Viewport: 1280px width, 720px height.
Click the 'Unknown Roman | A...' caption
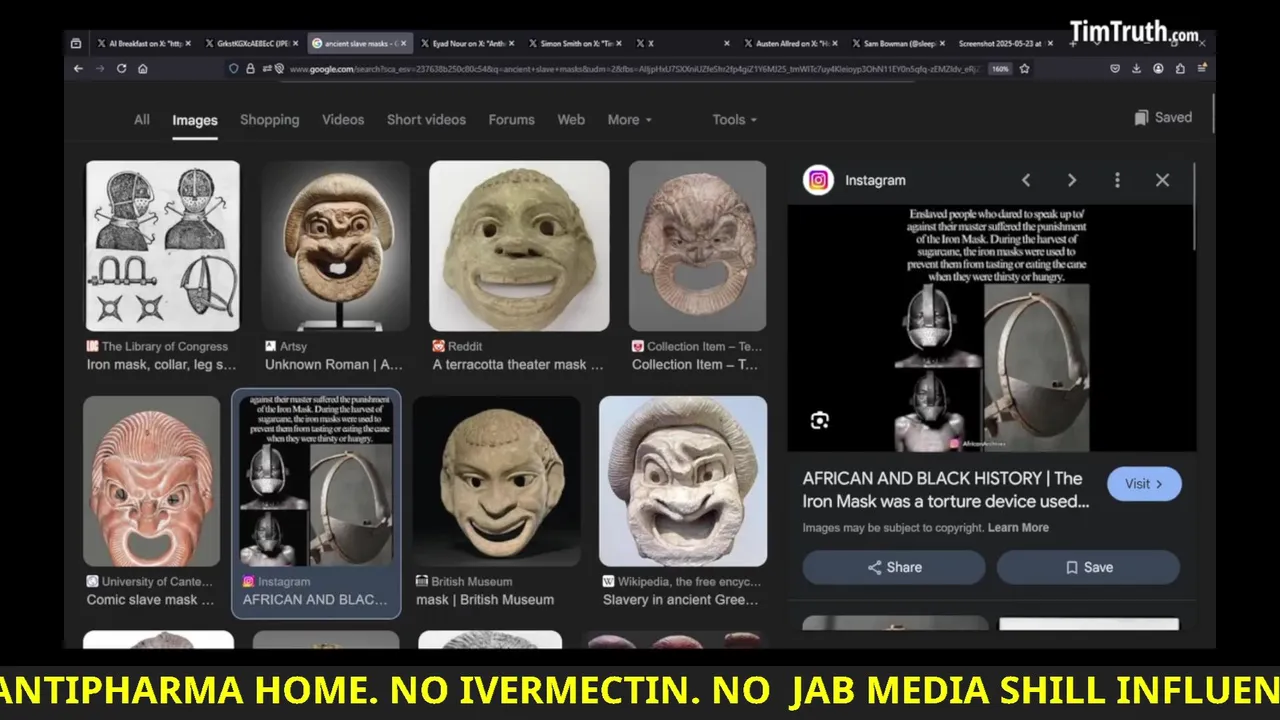click(x=334, y=364)
